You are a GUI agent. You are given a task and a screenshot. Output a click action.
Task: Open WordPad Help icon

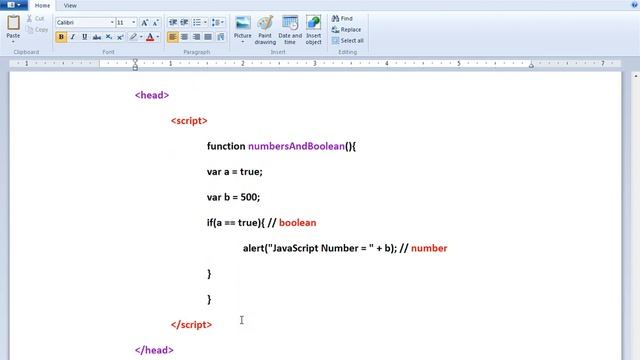click(635, 4)
